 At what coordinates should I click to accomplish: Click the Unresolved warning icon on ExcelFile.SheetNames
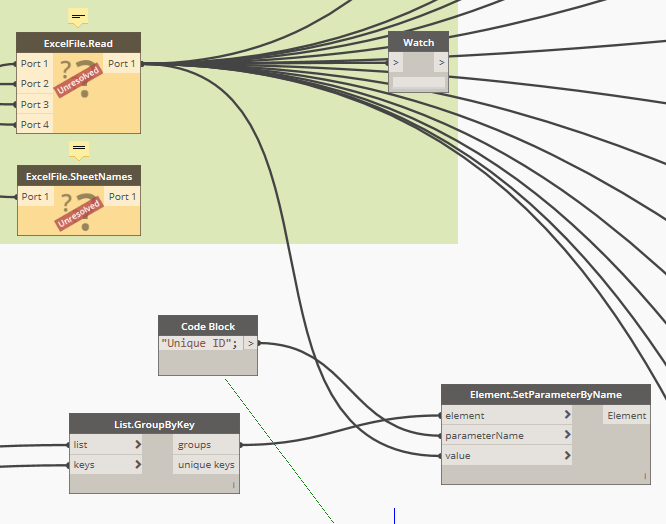coord(79,212)
